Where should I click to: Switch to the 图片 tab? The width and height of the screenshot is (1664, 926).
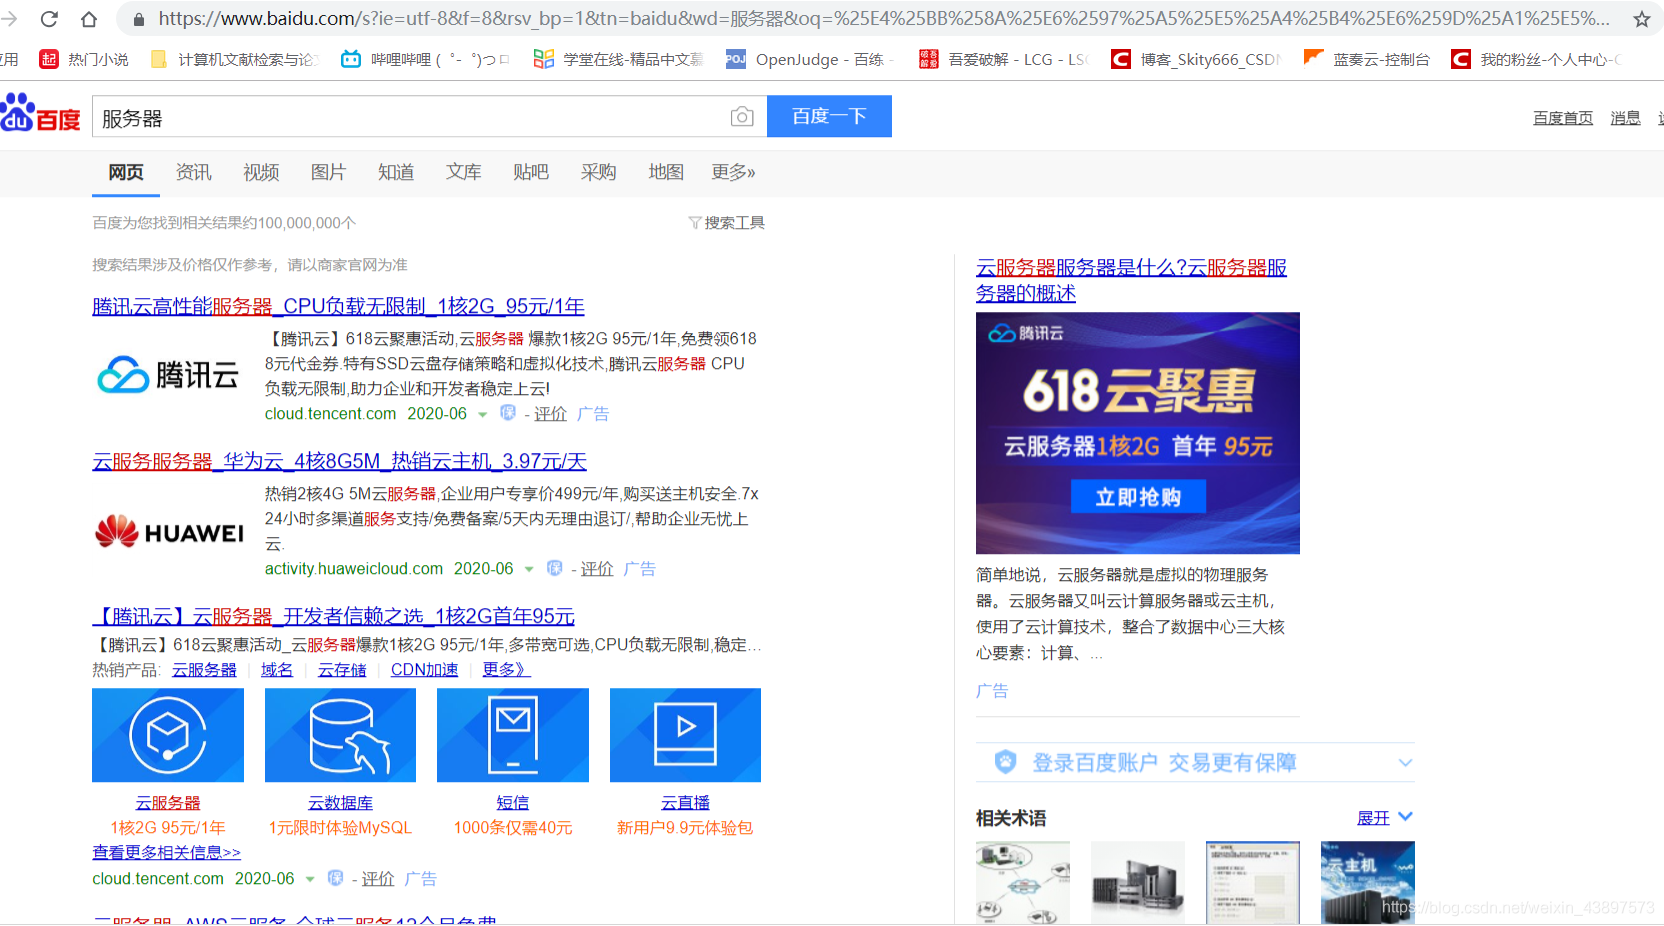pyautogui.click(x=328, y=172)
